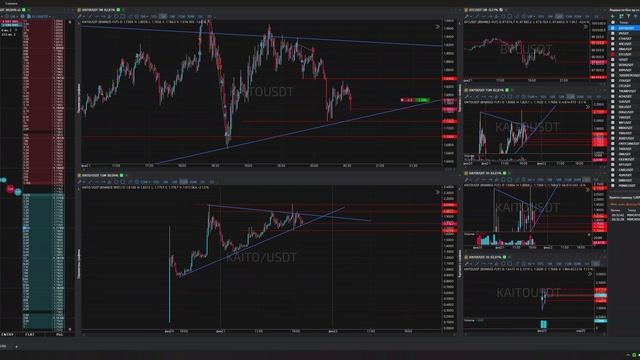
Task: Select the top red price level label on the main chart axis
Action: click(449, 79)
